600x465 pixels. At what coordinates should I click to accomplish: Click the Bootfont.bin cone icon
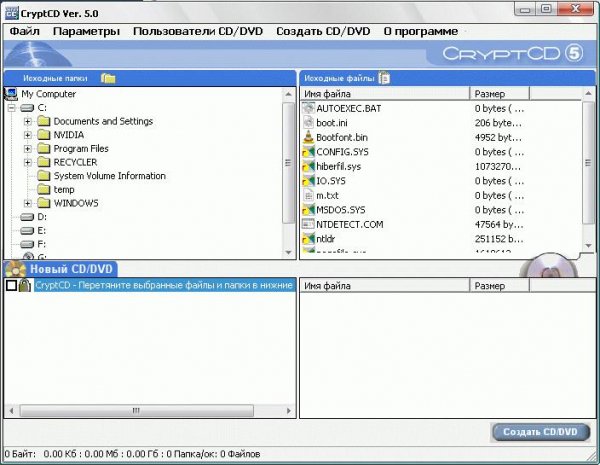pyautogui.click(x=308, y=137)
